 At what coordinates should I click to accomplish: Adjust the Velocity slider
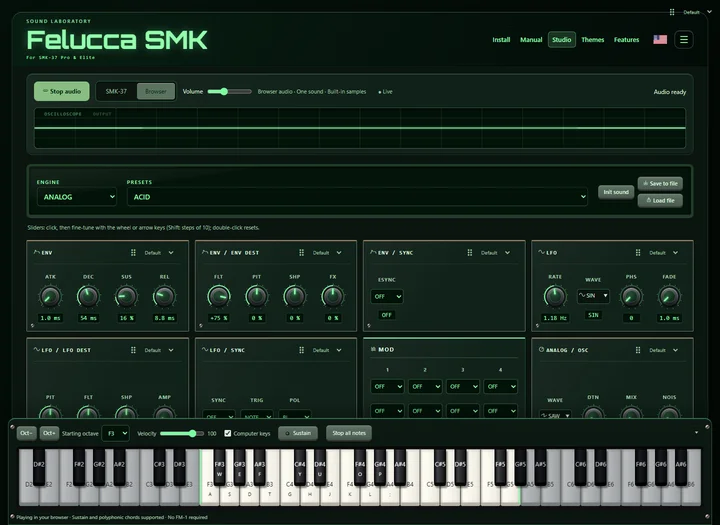tap(182, 434)
